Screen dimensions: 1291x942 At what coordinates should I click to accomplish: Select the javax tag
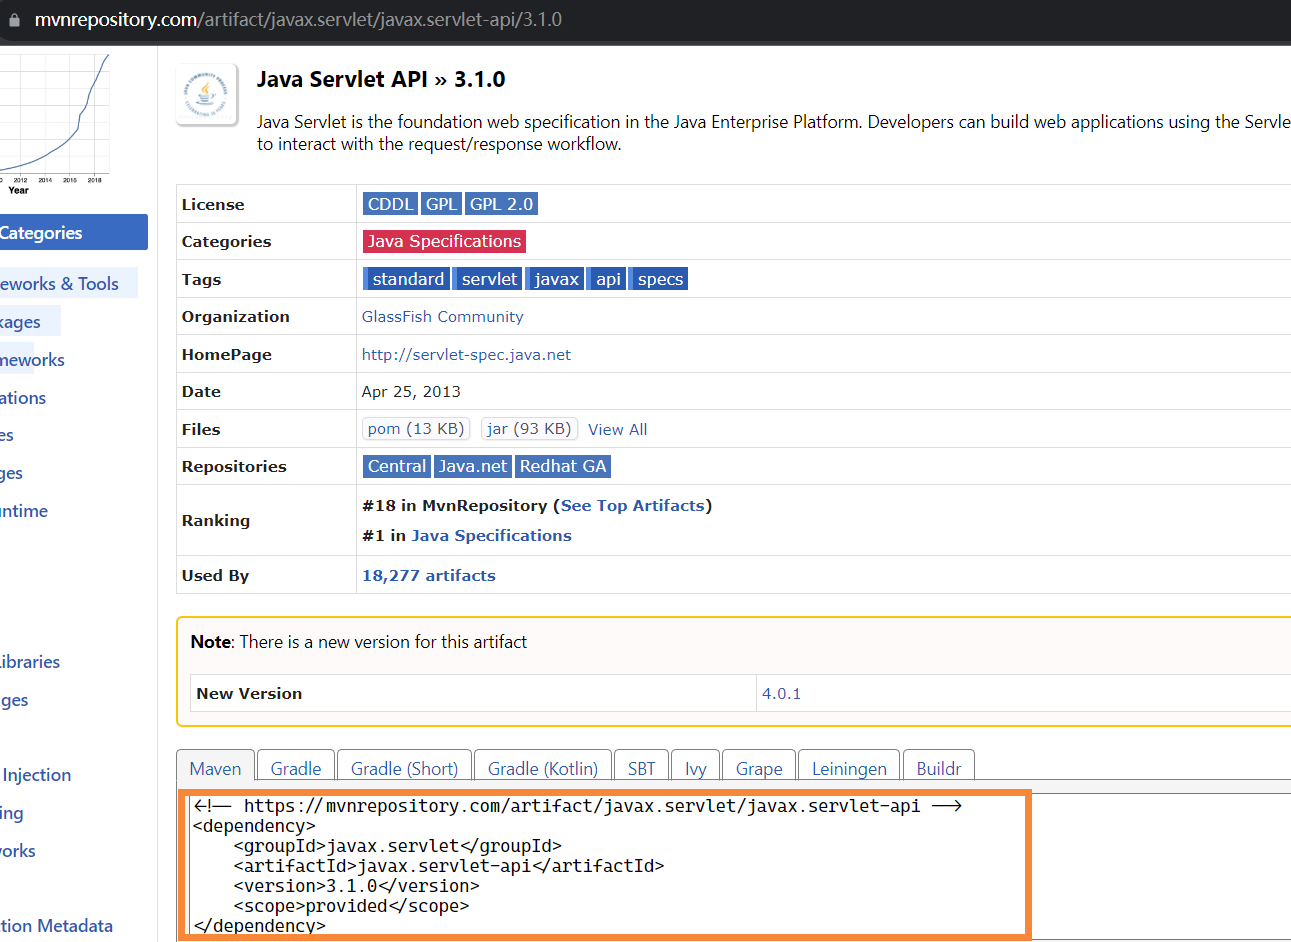pos(555,279)
